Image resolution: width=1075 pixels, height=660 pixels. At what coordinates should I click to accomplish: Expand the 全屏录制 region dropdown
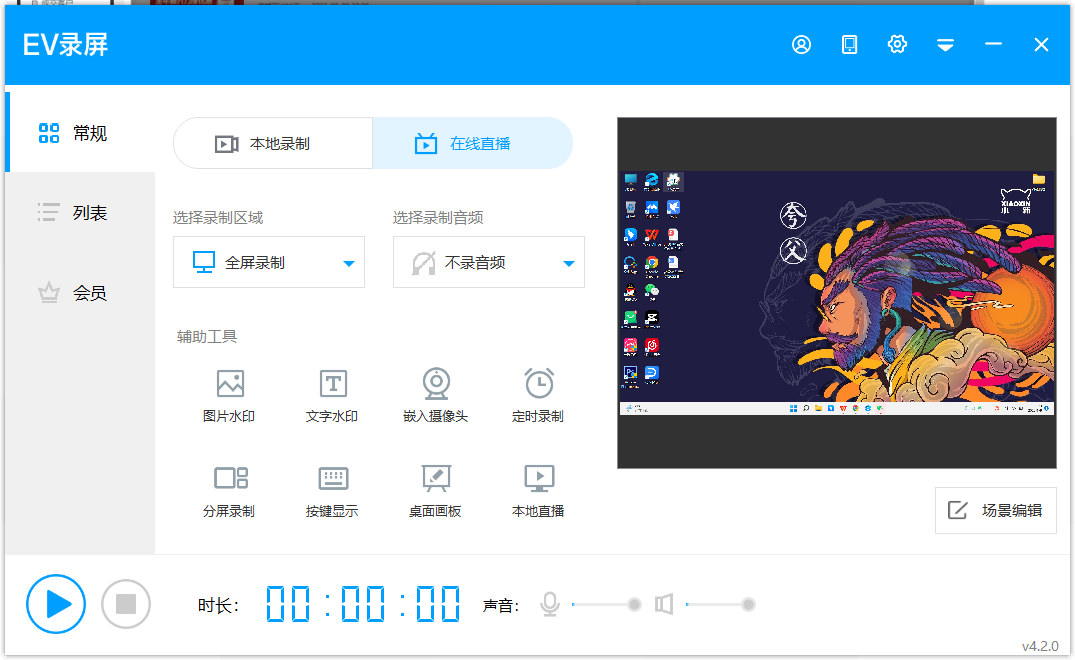pyautogui.click(x=269, y=262)
